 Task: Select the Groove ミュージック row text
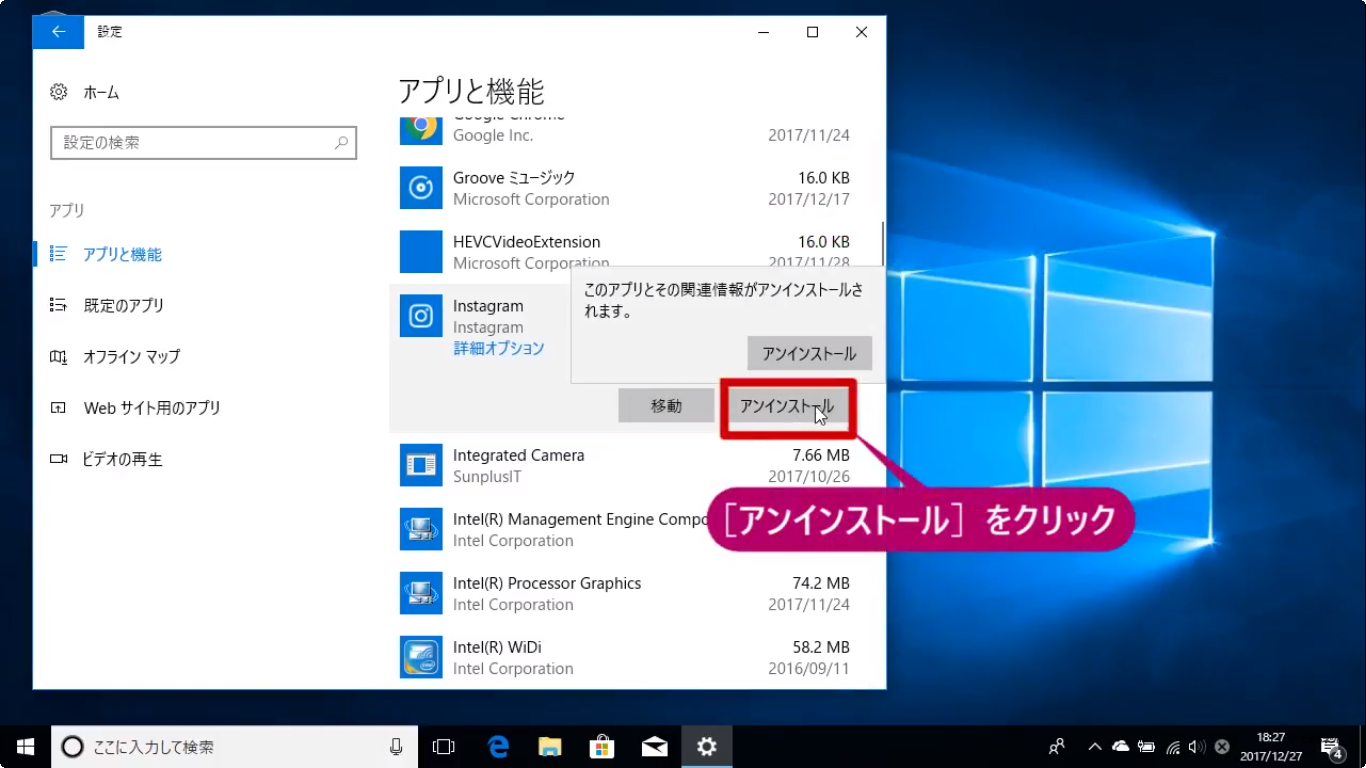tap(514, 177)
